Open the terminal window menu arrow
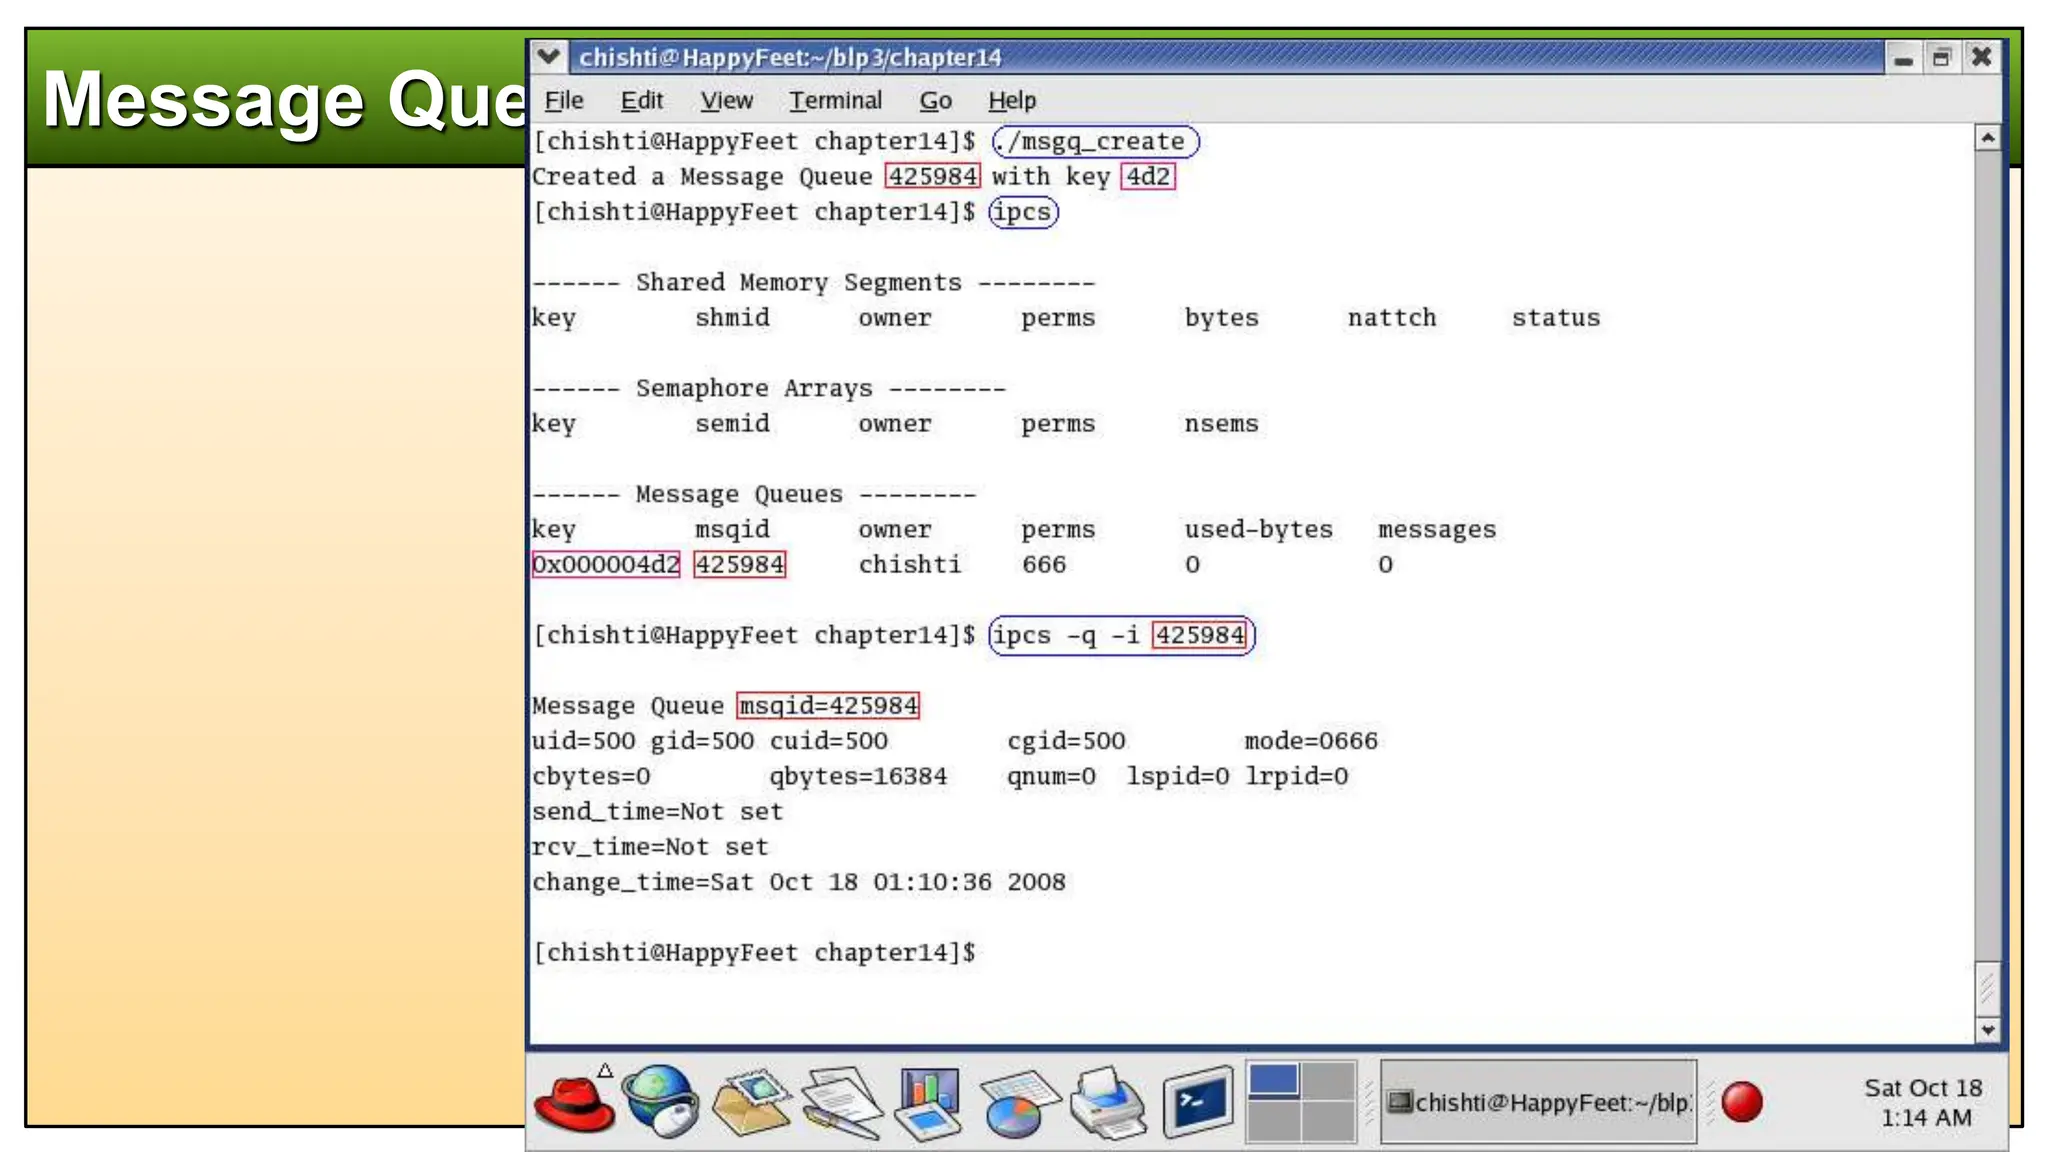This screenshot has width=2048, height=1152. (548, 57)
